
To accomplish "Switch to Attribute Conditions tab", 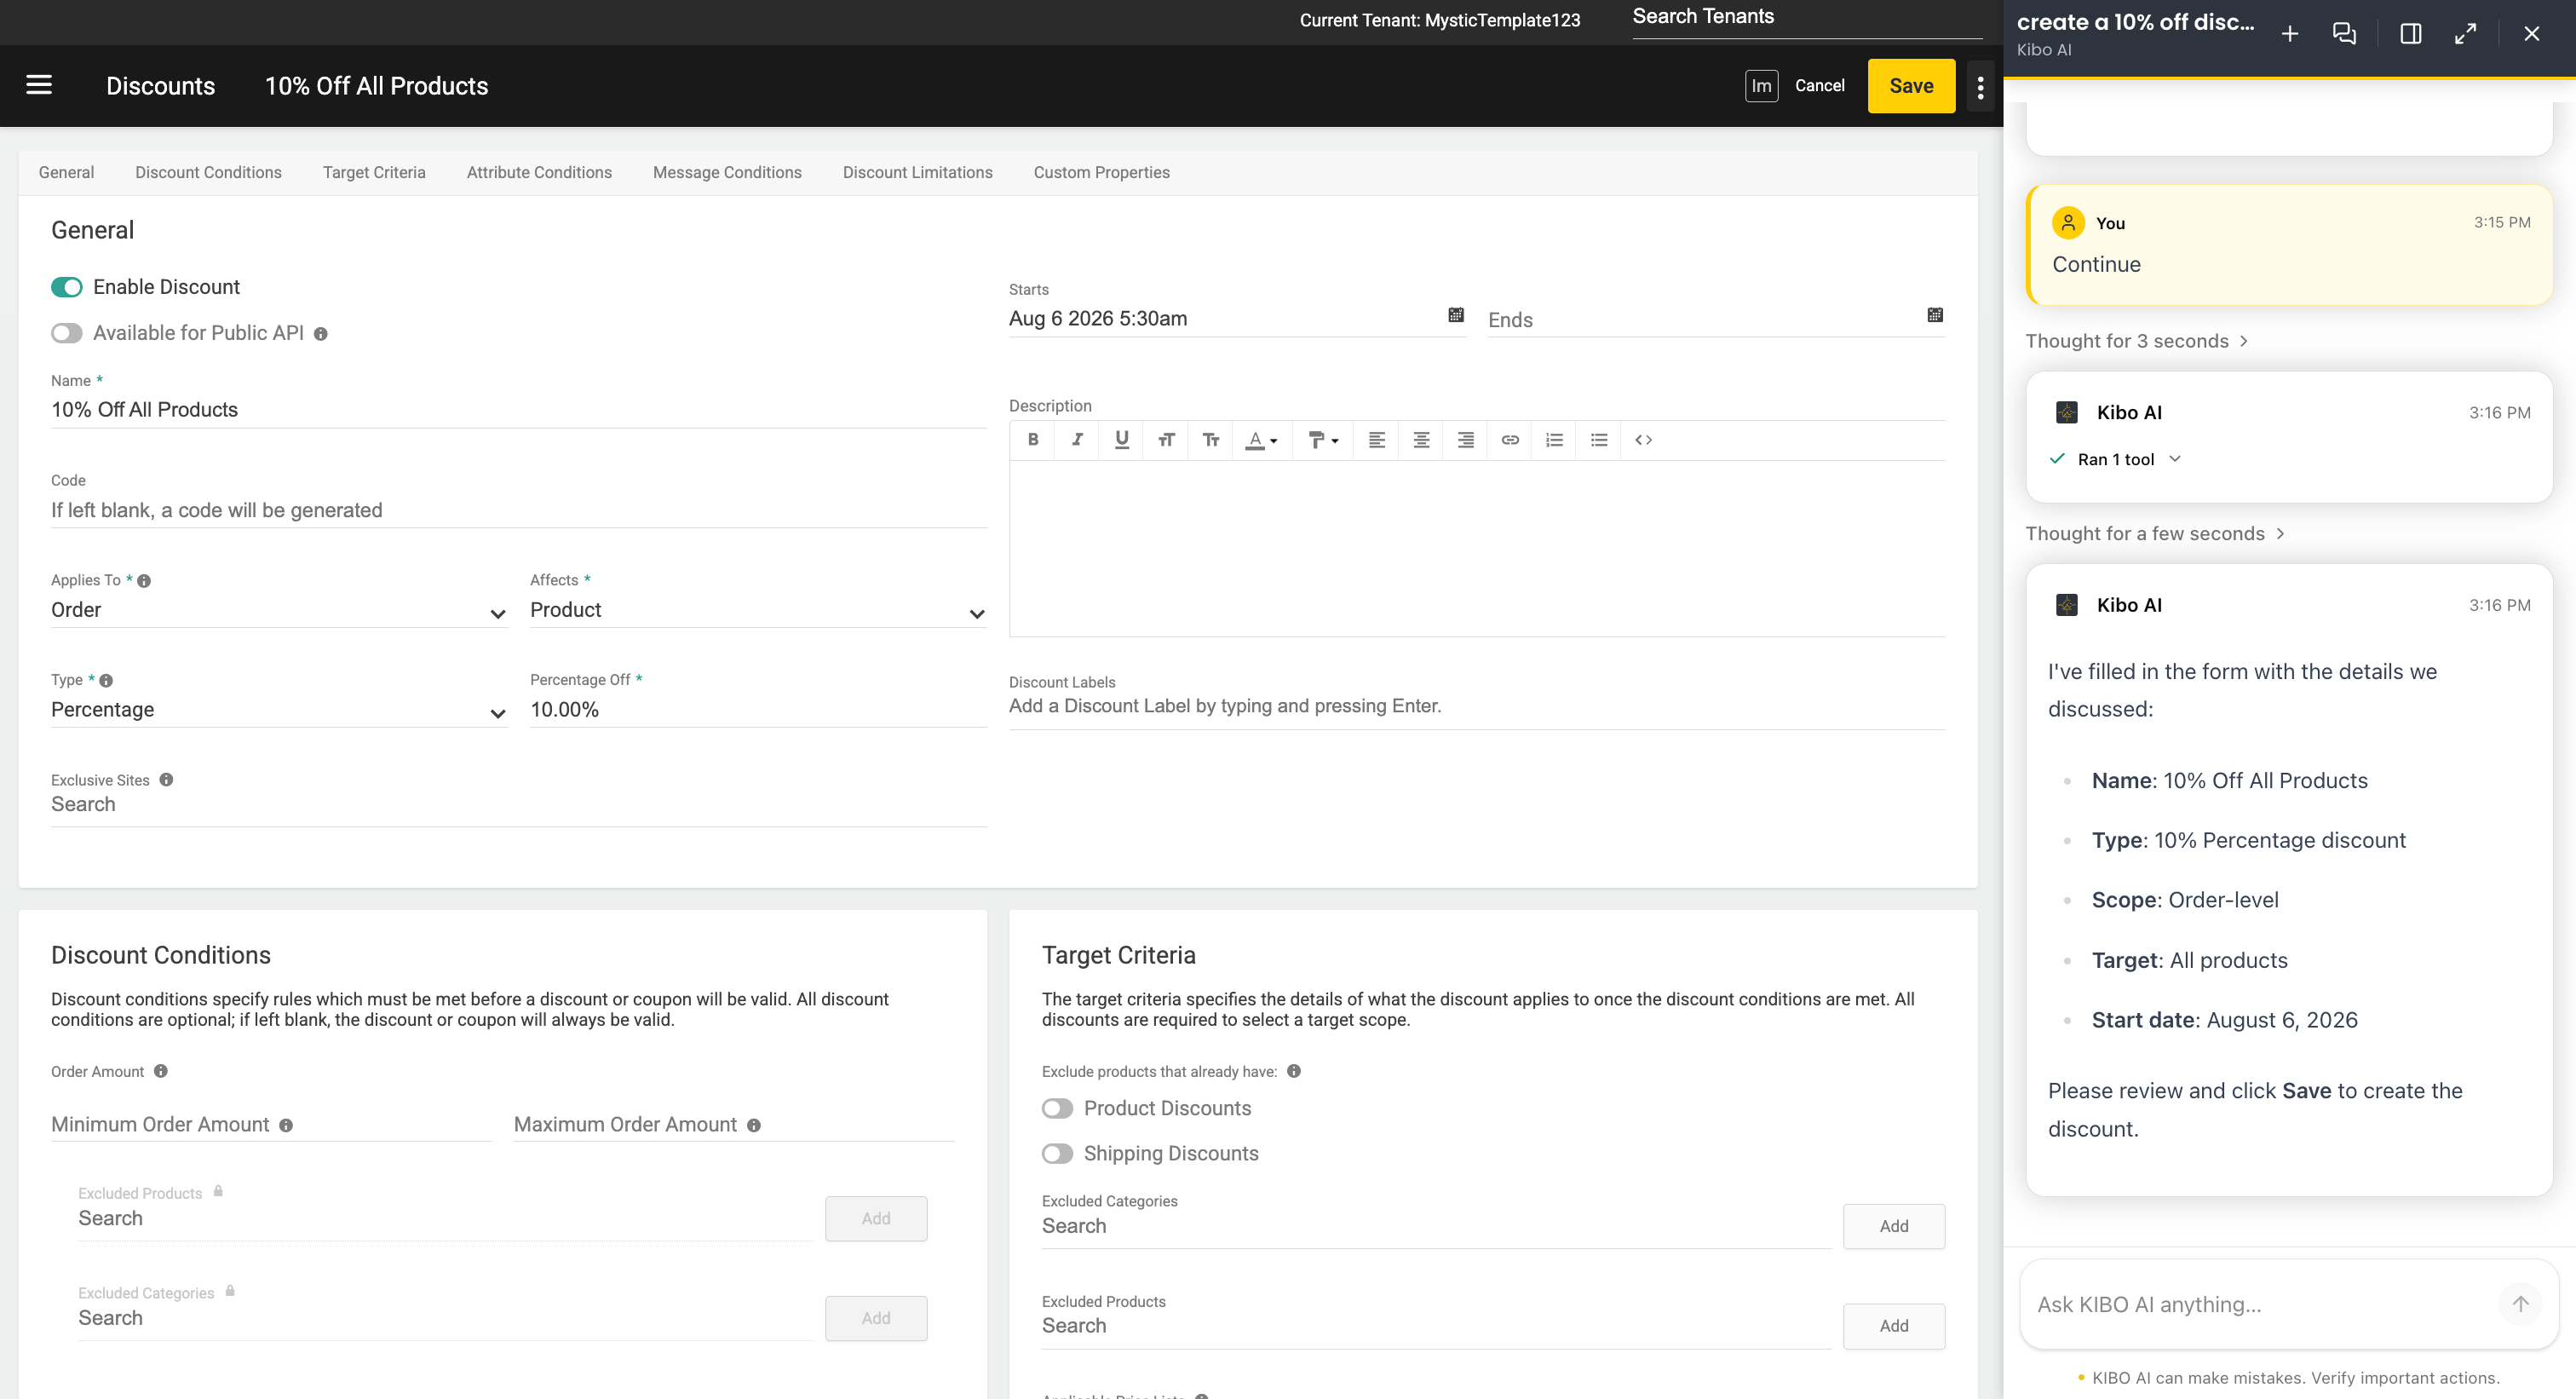I will 539,172.
